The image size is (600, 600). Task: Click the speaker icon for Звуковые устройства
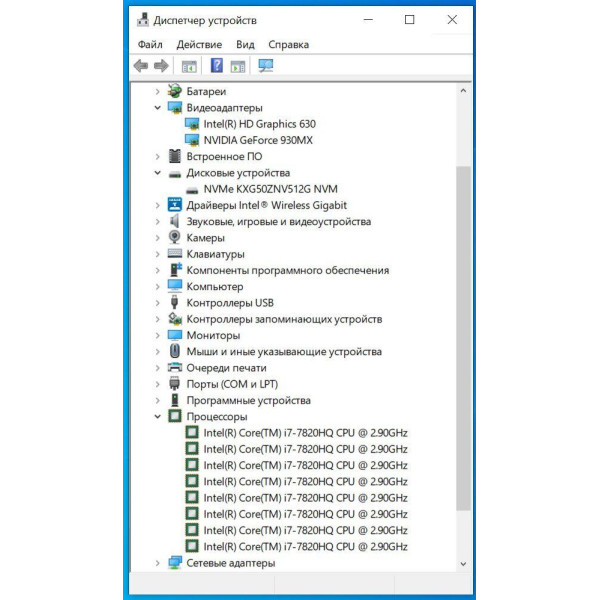(x=174, y=221)
